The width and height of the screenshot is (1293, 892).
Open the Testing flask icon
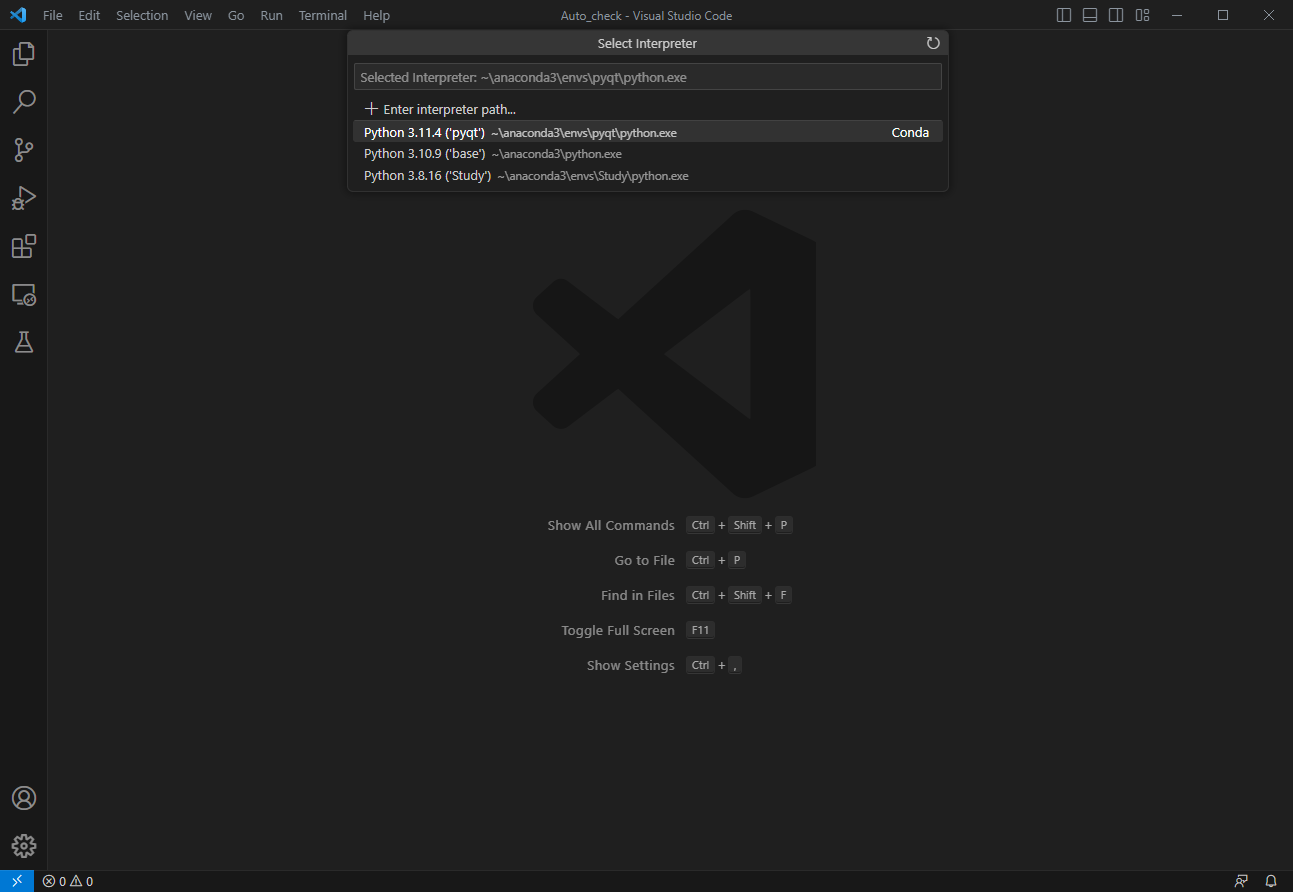[24, 342]
